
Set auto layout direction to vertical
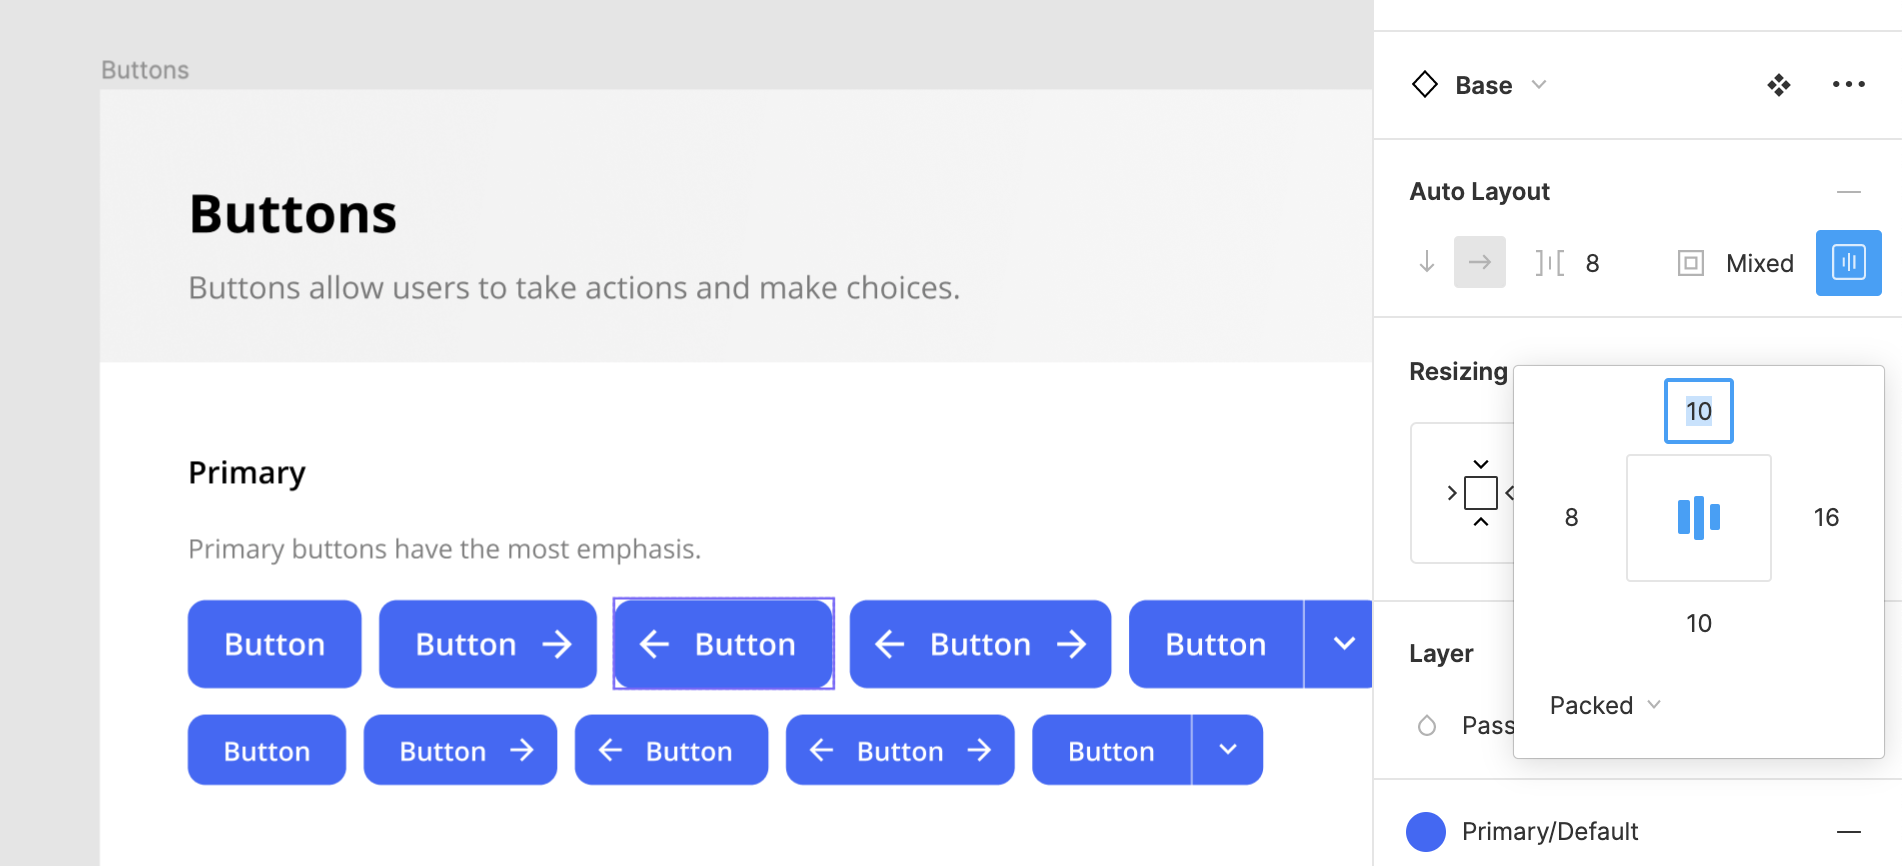(1427, 262)
